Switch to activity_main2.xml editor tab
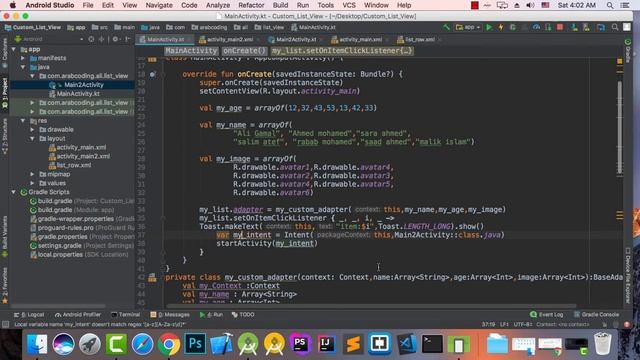Screen dimensions: 640x360 (x=230, y=40)
